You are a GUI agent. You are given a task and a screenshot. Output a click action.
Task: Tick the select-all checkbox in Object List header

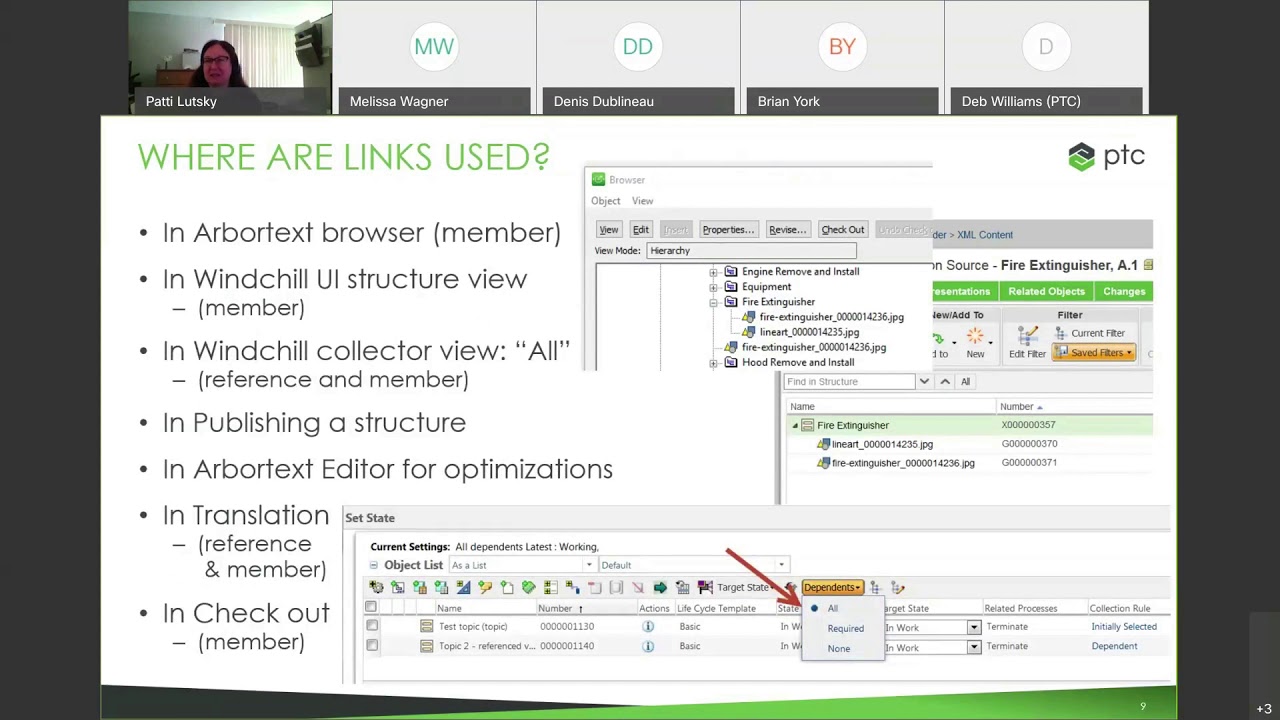[371, 608]
